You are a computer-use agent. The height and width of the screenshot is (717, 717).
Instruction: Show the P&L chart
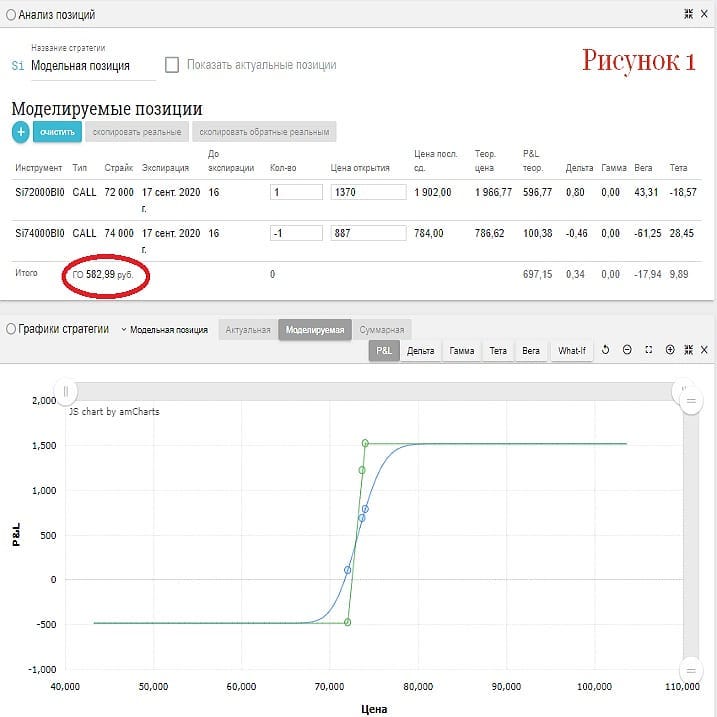click(384, 351)
